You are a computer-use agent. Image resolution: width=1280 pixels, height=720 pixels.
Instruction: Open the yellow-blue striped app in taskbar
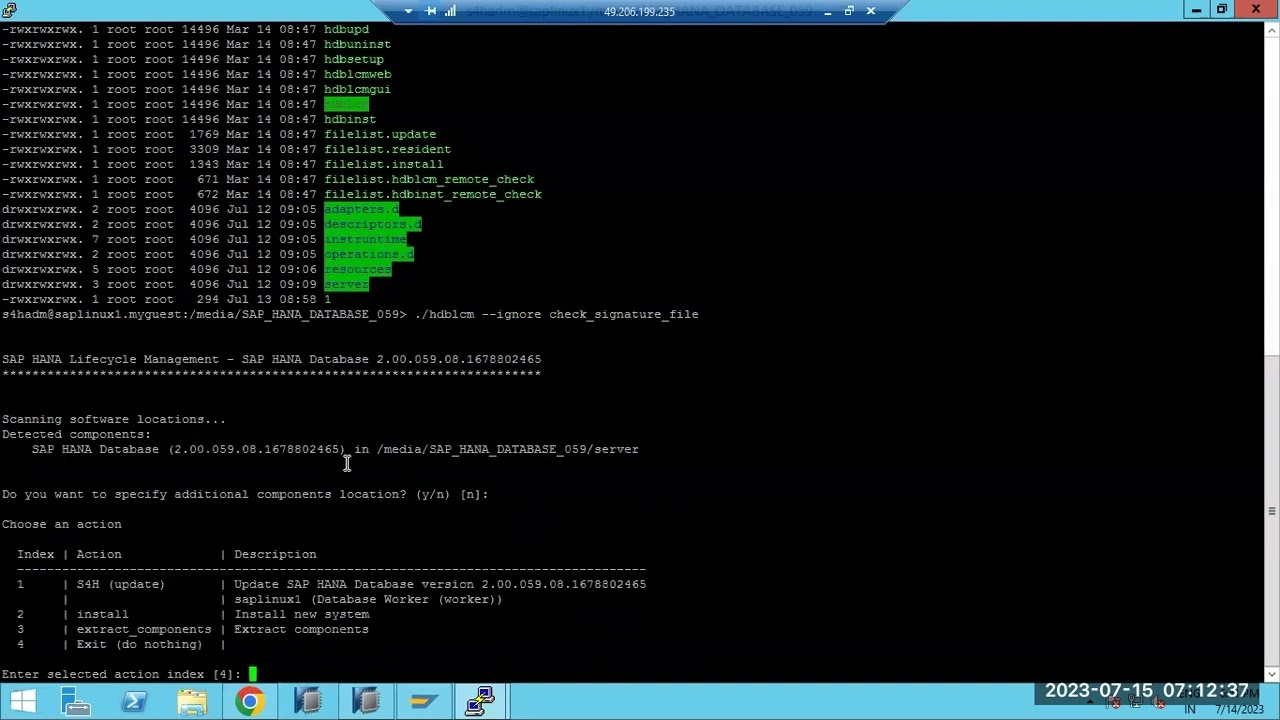tap(424, 702)
